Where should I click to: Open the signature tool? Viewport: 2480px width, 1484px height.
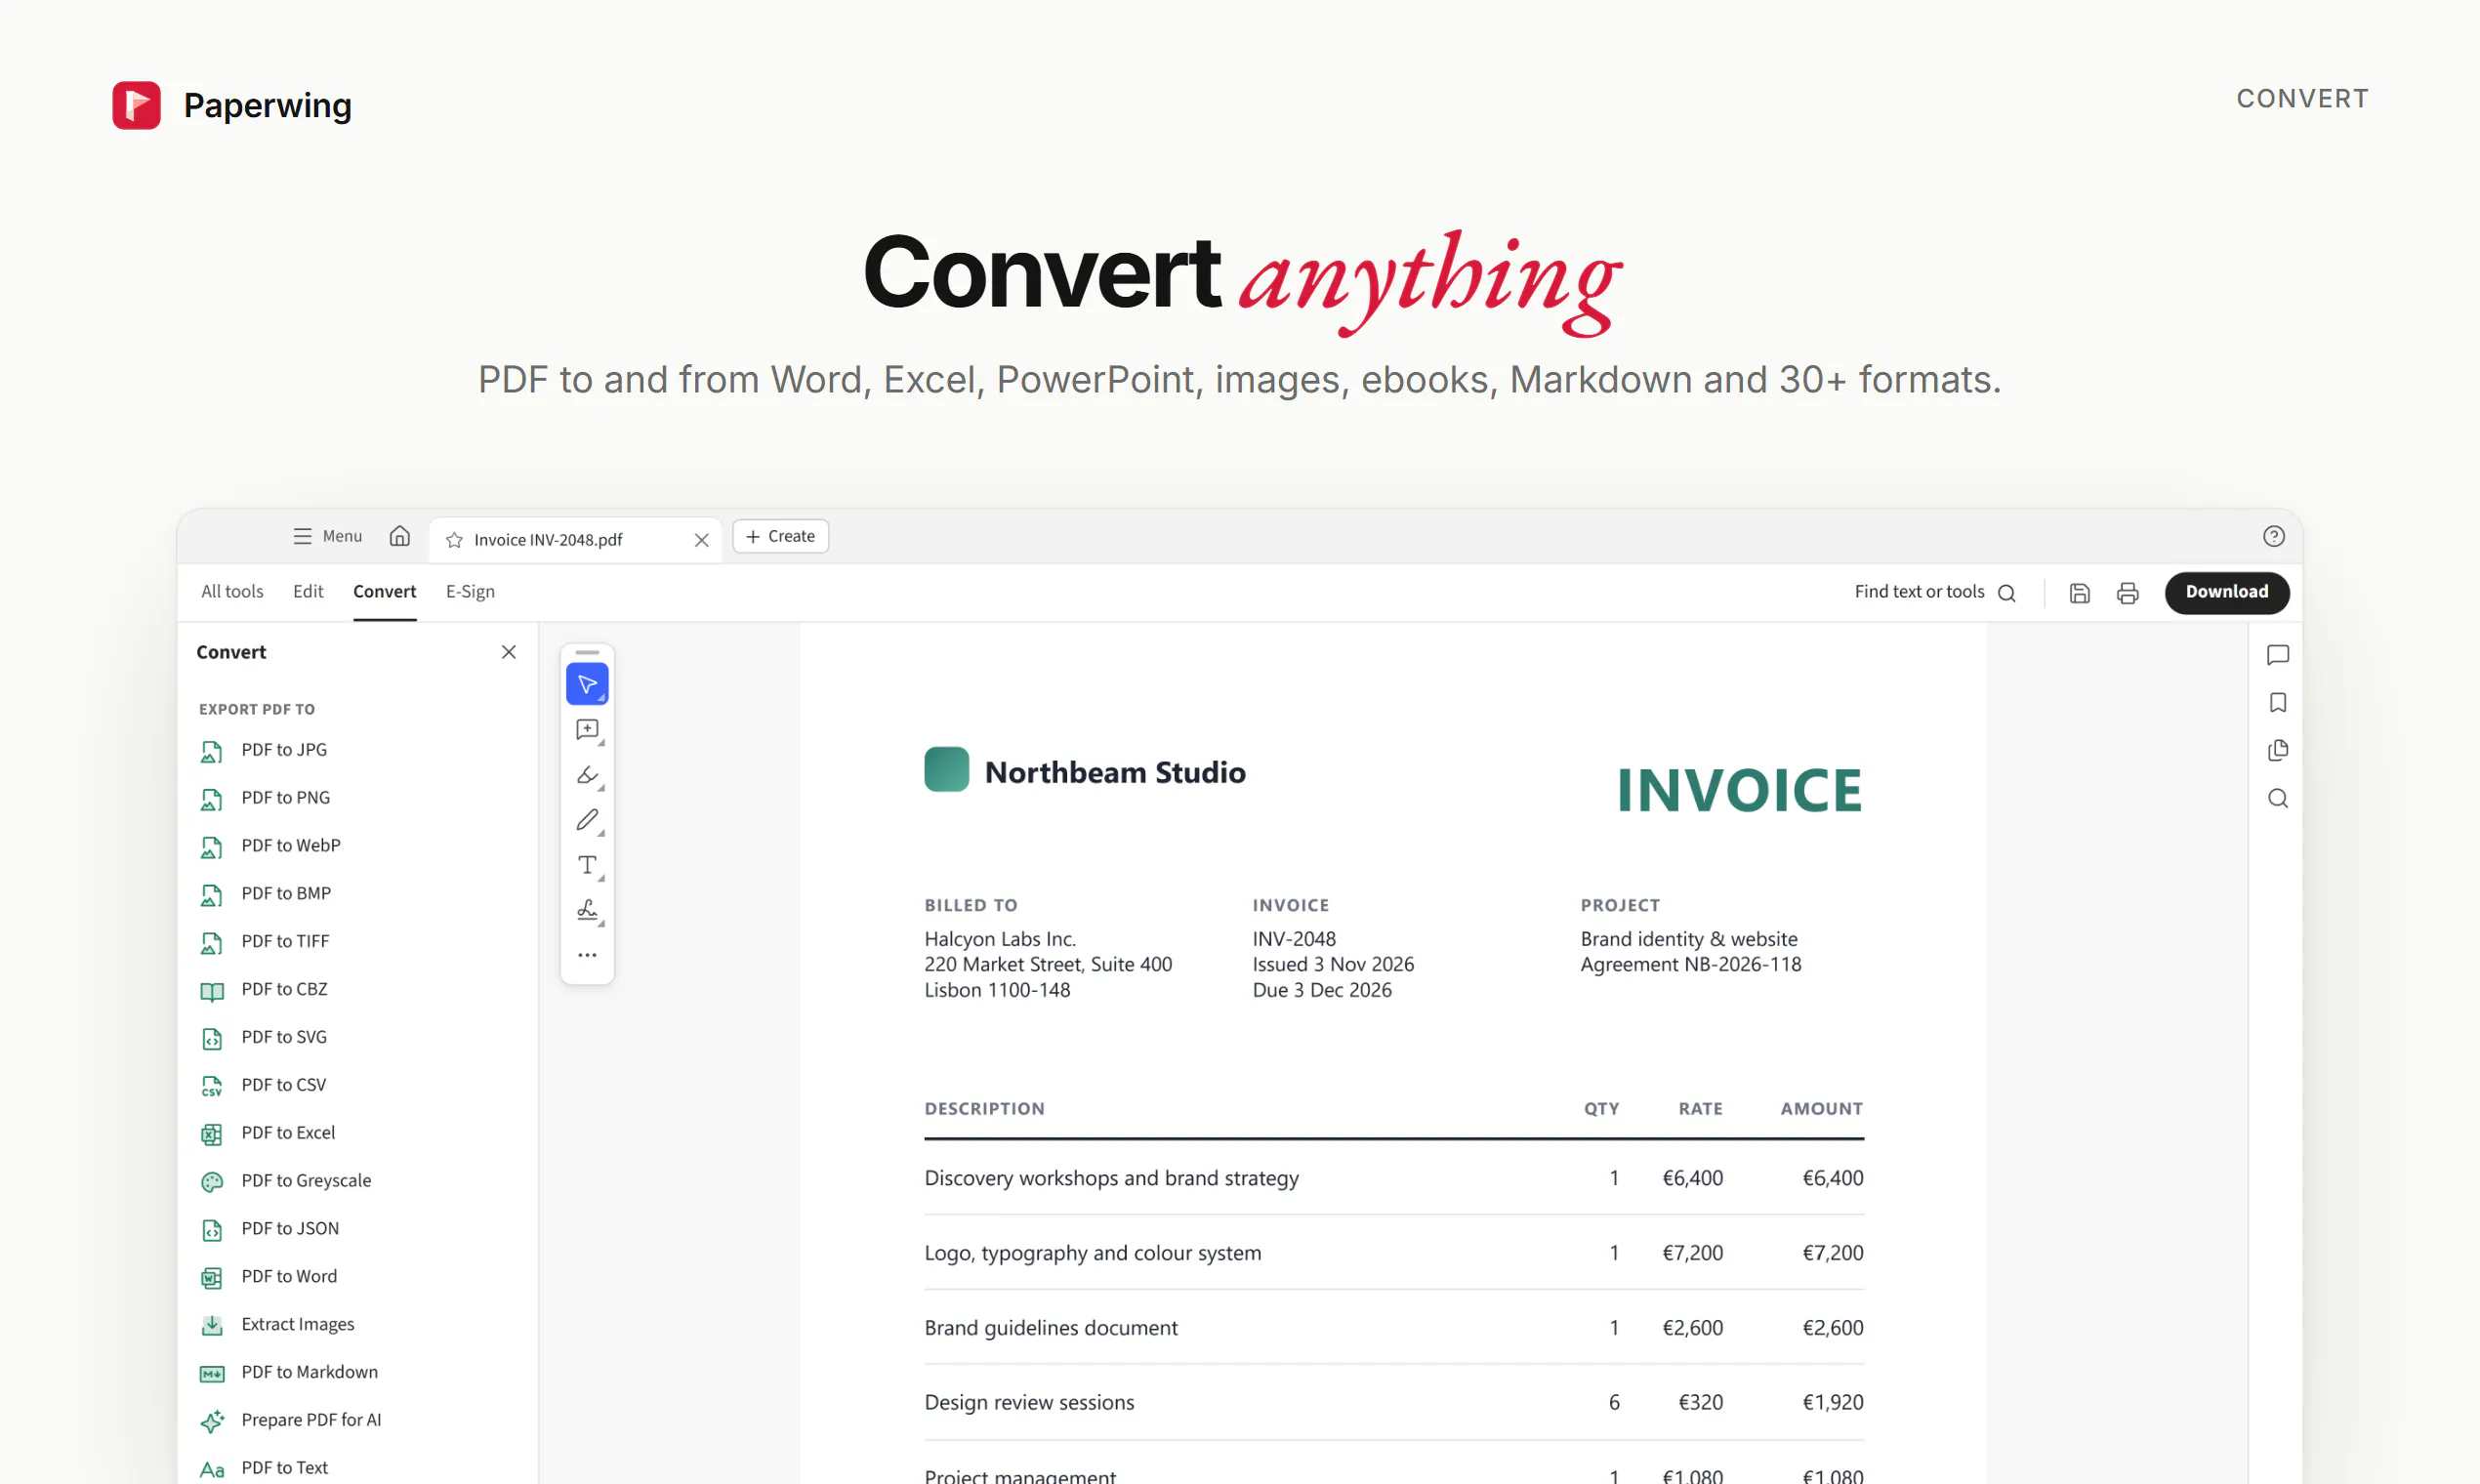587,910
